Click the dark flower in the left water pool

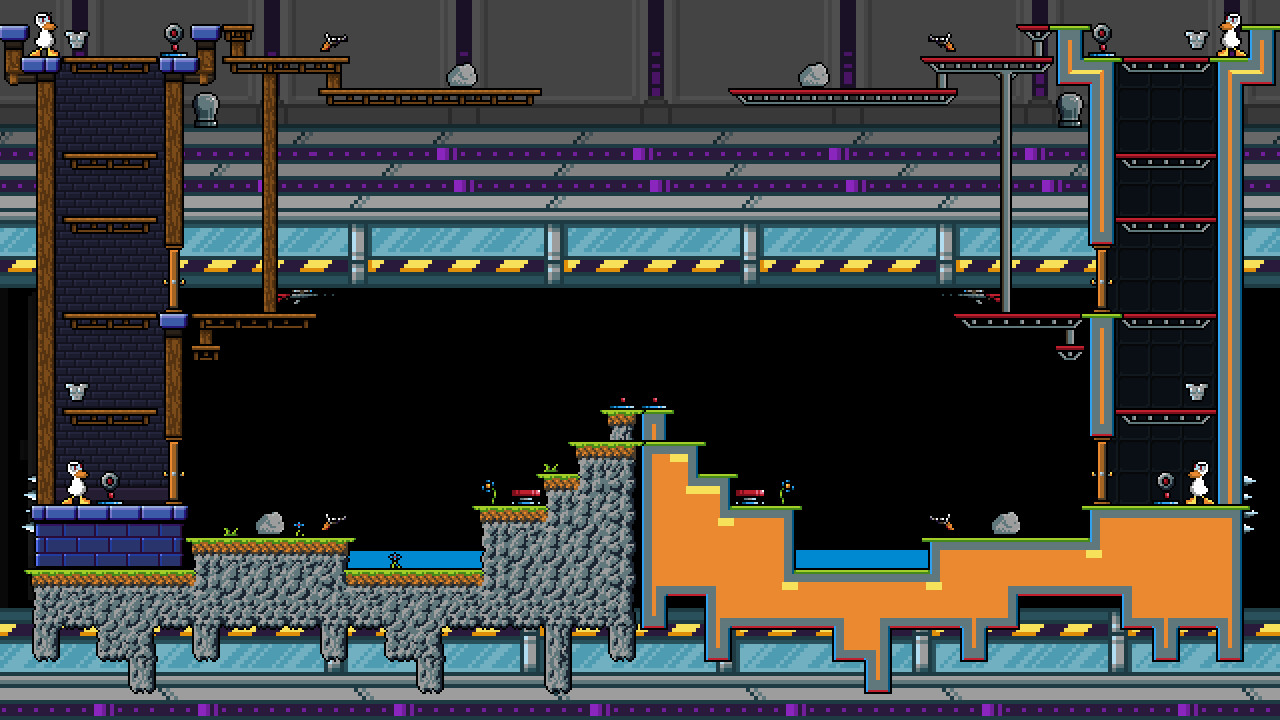[394, 561]
